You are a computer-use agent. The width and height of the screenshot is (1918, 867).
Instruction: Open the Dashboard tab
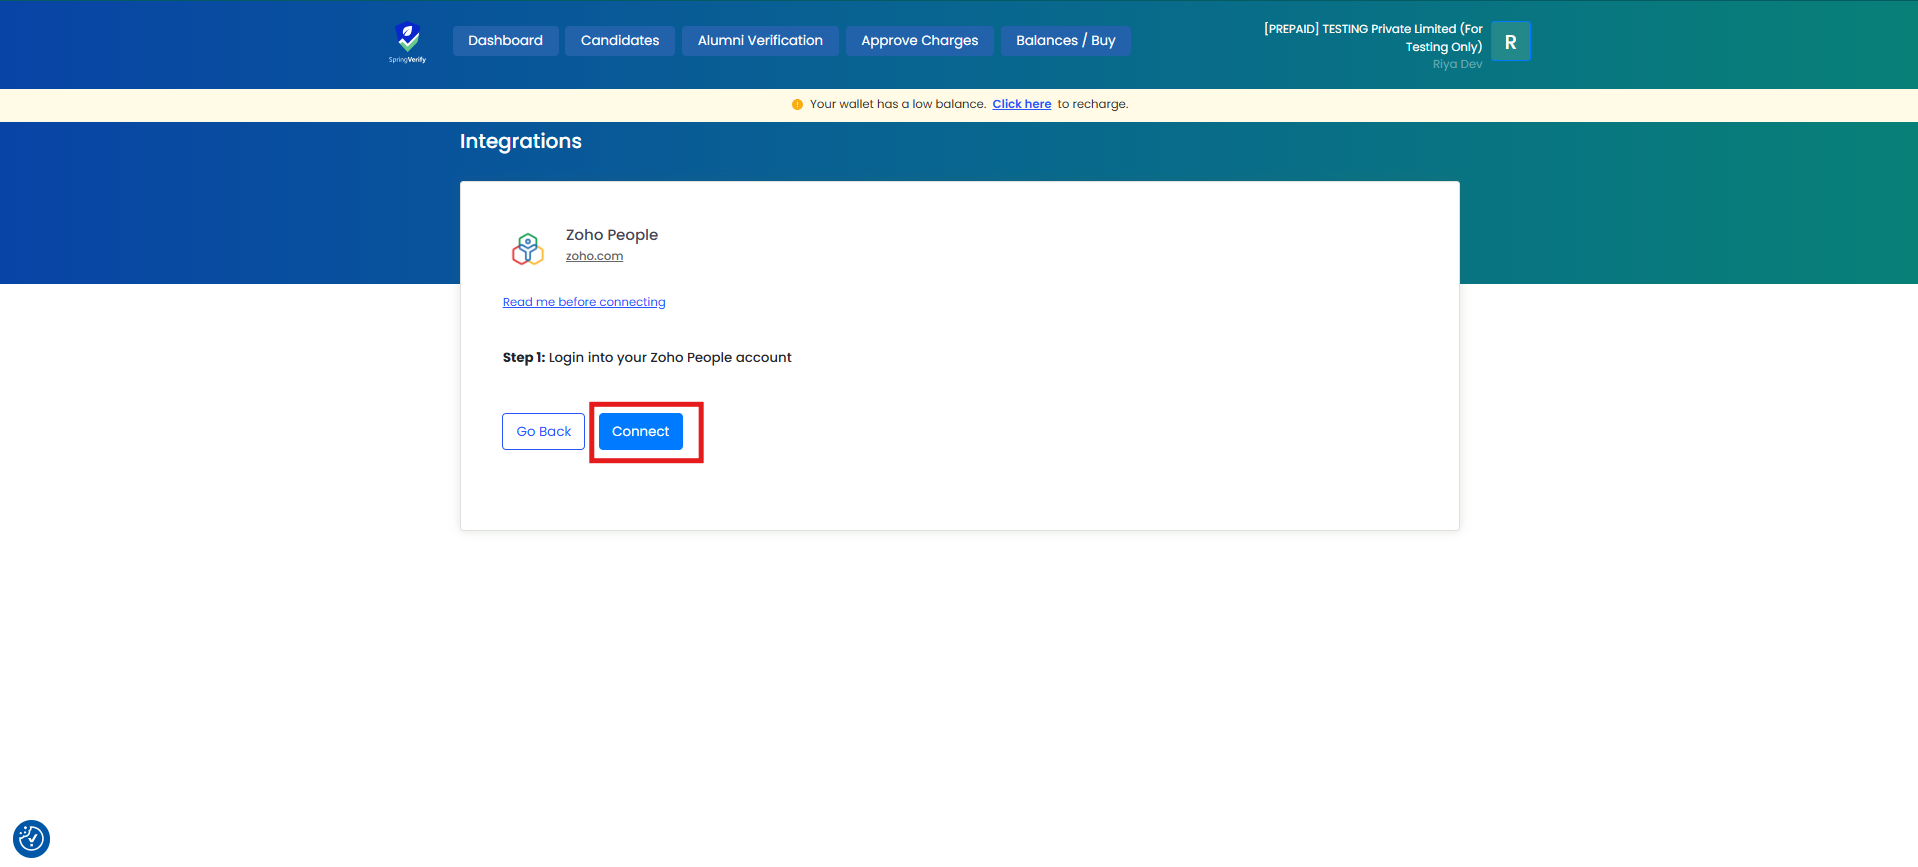(x=505, y=41)
